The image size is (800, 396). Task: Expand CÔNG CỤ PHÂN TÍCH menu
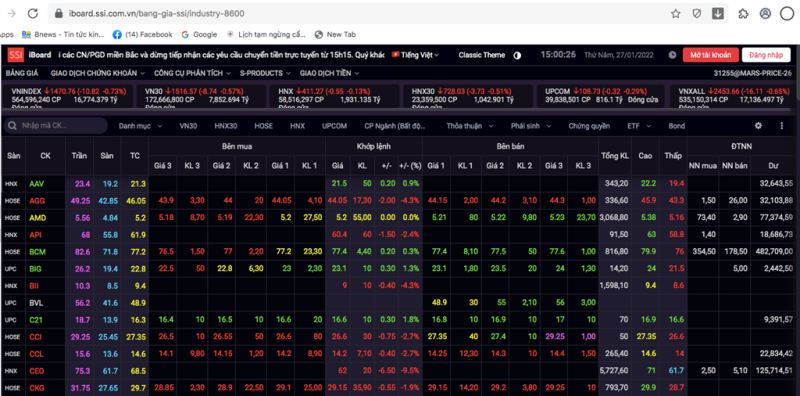[x=192, y=73]
